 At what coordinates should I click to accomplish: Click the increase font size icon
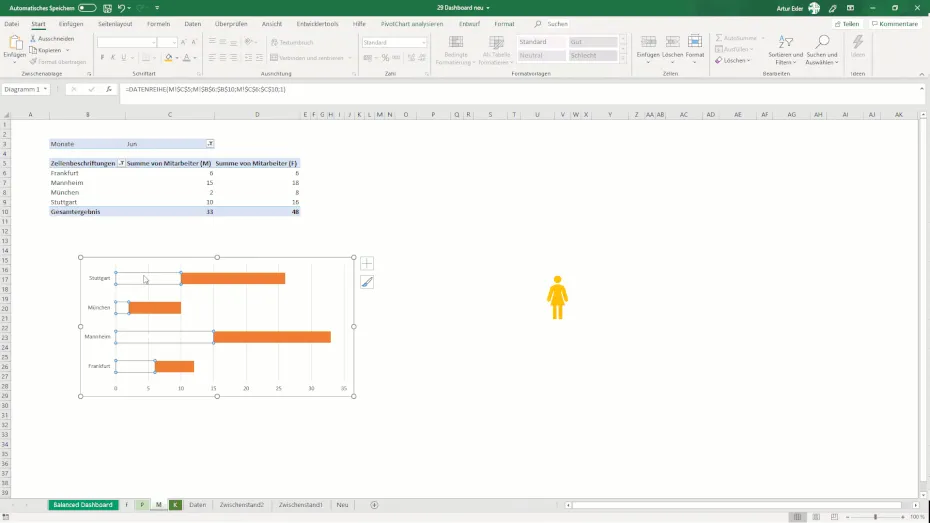183,42
